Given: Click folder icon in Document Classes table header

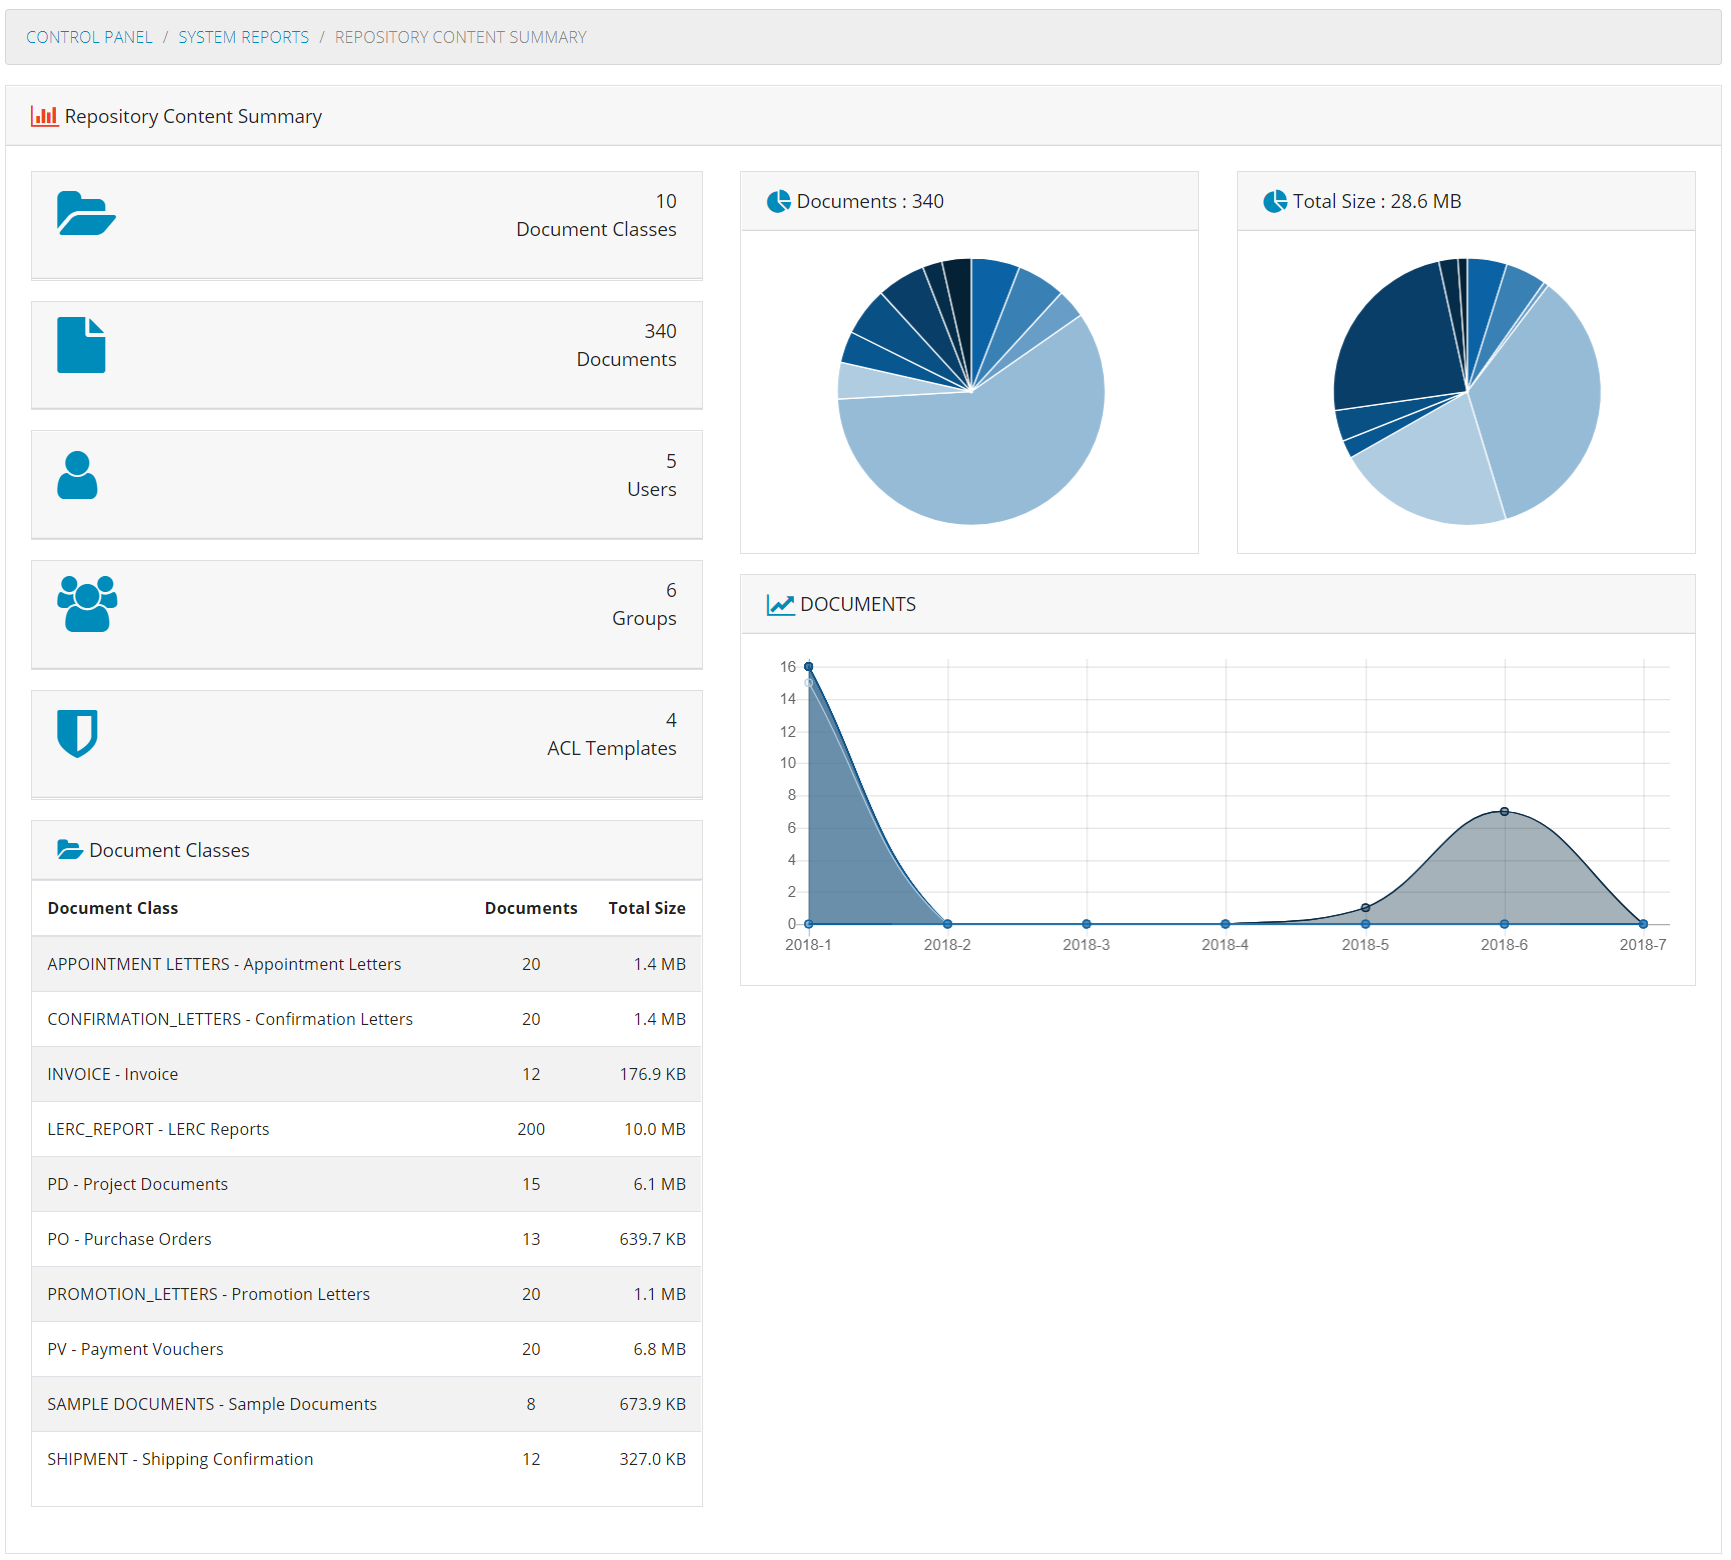Looking at the screenshot, I should tap(70, 850).
